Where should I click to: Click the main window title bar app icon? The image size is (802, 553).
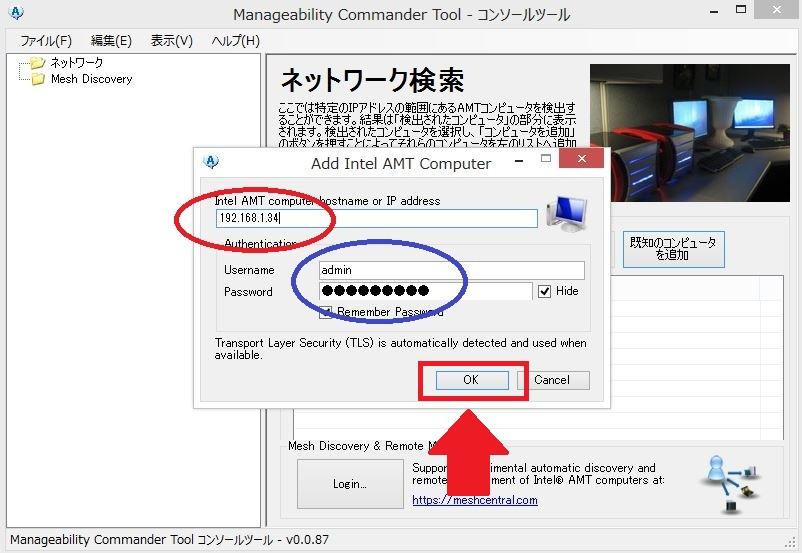[16, 13]
